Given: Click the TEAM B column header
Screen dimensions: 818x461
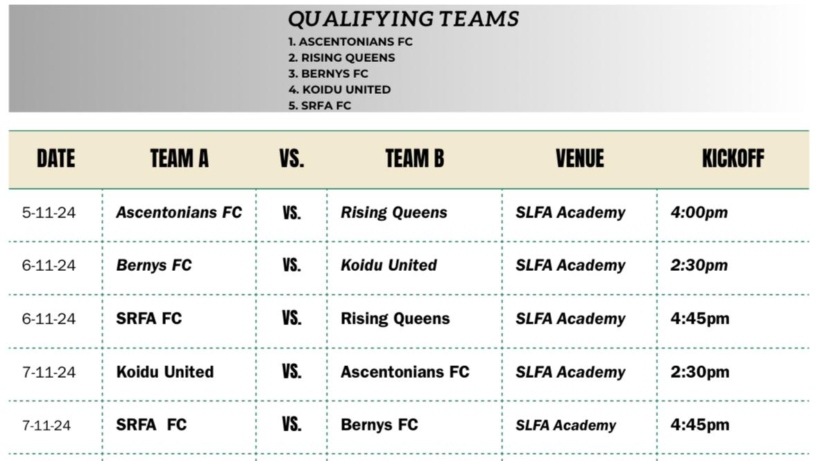Looking at the screenshot, I should [x=415, y=159].
